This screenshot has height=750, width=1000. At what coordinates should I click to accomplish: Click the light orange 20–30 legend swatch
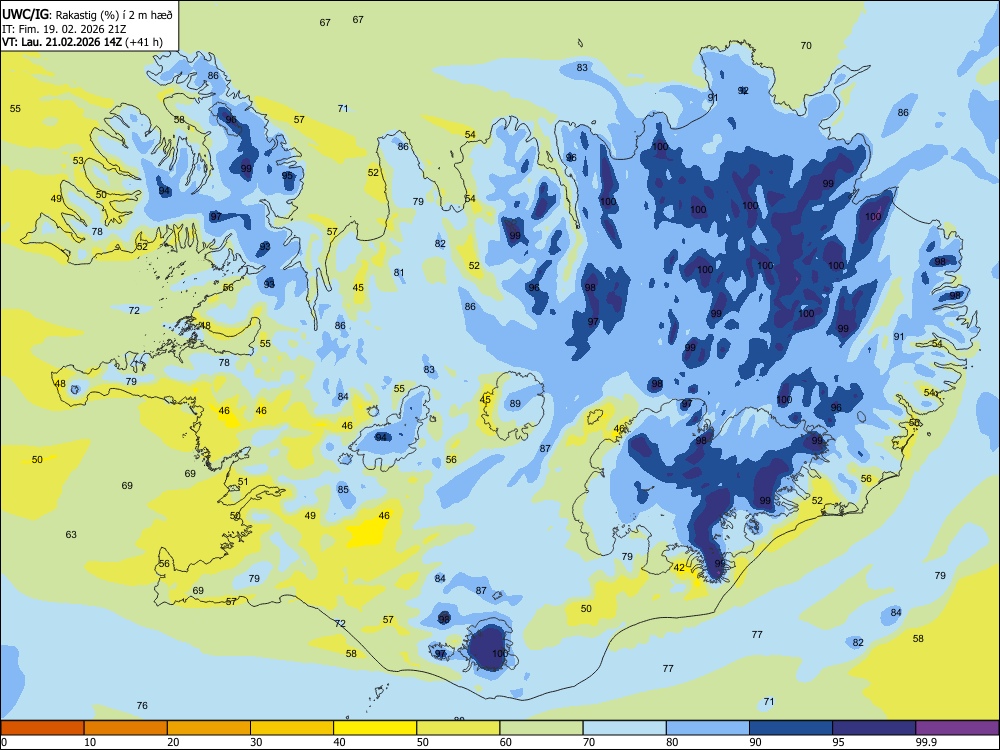tap(209, 728)
